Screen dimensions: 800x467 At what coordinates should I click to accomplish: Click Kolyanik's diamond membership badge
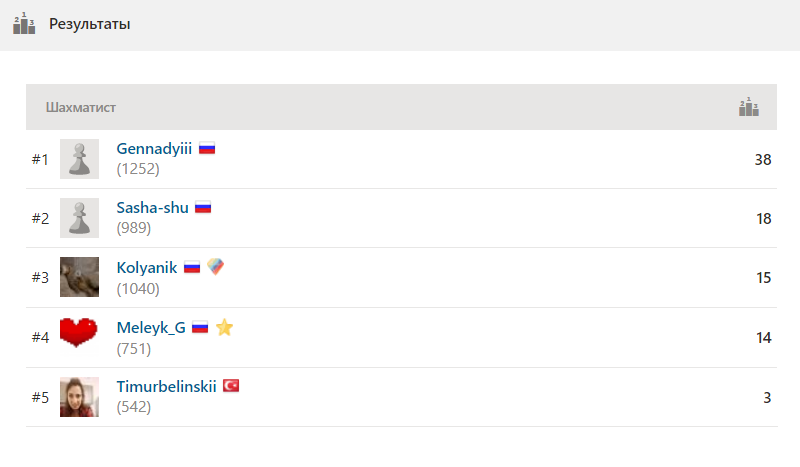click(x=215, y=266)
